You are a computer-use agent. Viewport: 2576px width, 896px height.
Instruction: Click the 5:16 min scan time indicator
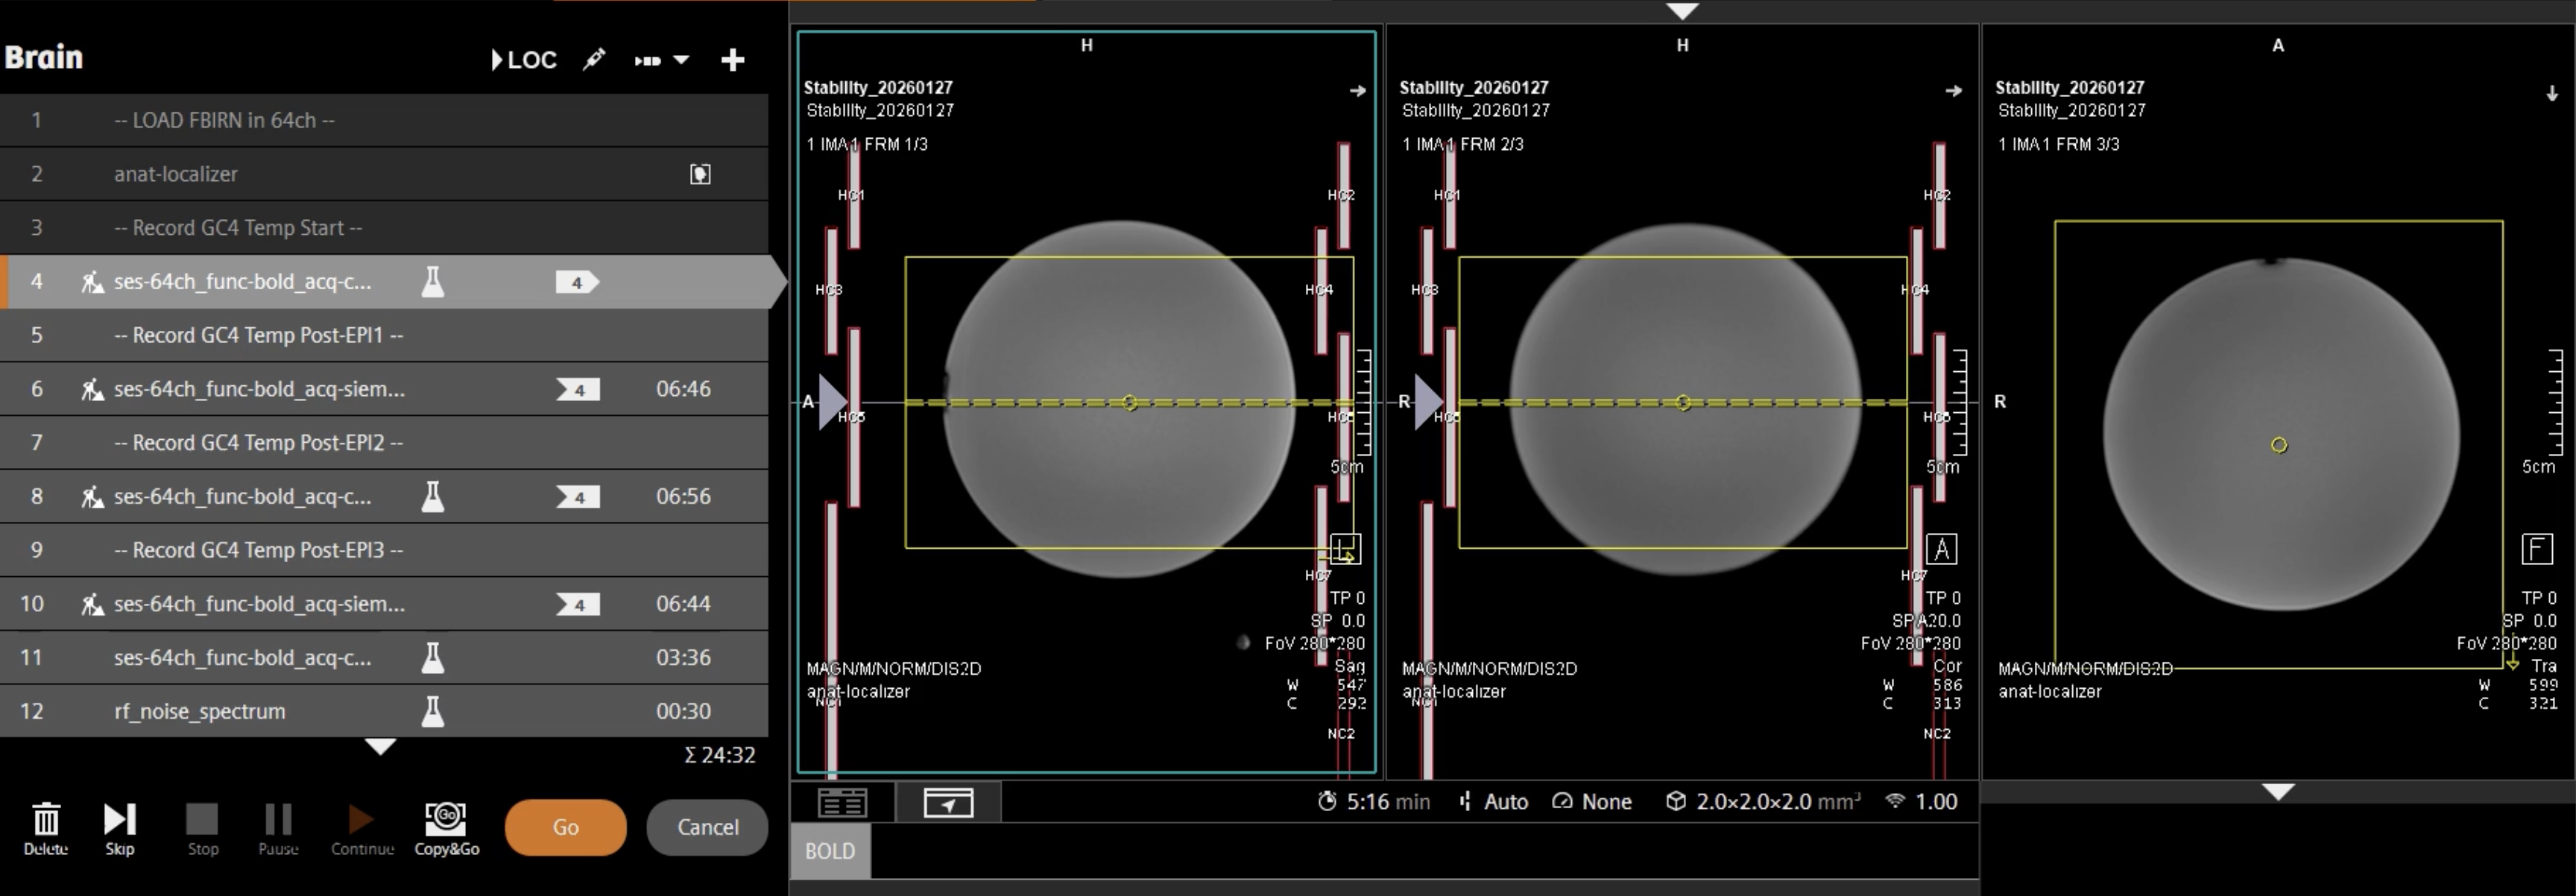[1374, 802]
